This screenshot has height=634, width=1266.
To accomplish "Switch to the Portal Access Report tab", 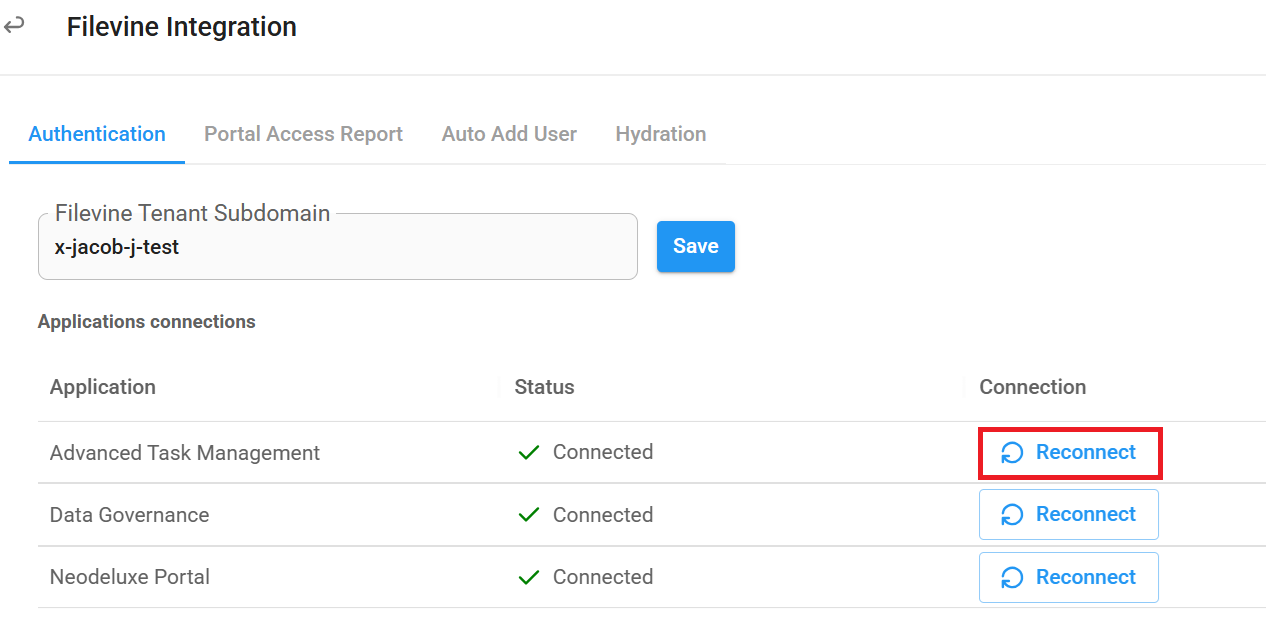I will pyautogui.click(x=303, y=134).
